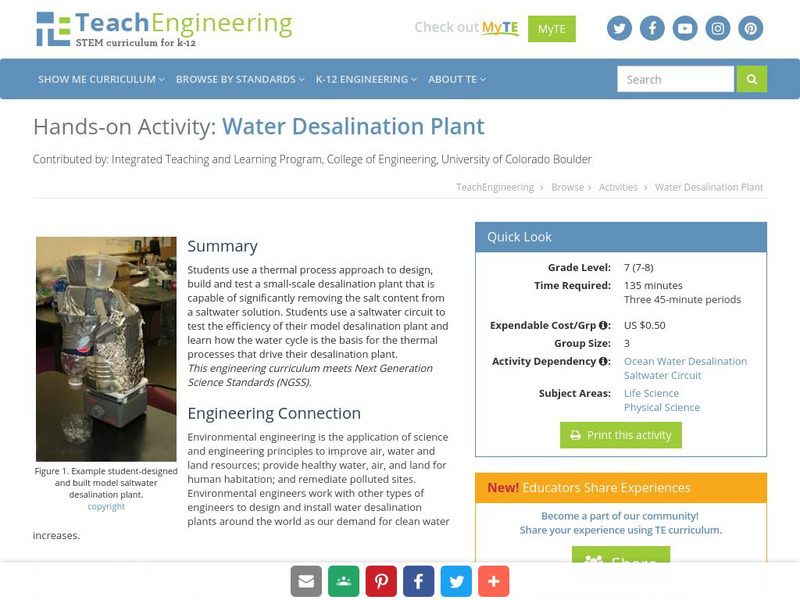The image size is (800, 600).
Task: Expand the Show Me Curriculum menu
Action: (x=102, y=79)
